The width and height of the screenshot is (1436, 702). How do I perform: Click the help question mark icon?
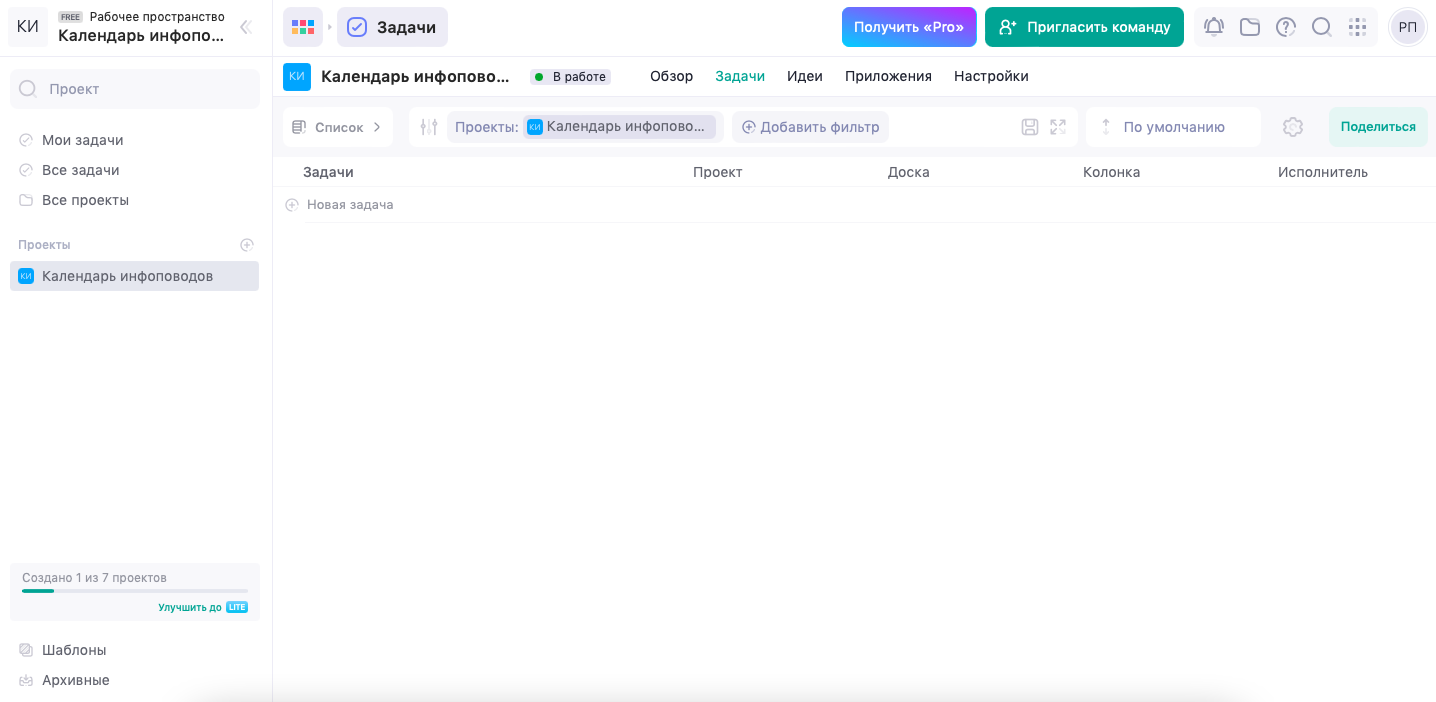pos(1286,27)
